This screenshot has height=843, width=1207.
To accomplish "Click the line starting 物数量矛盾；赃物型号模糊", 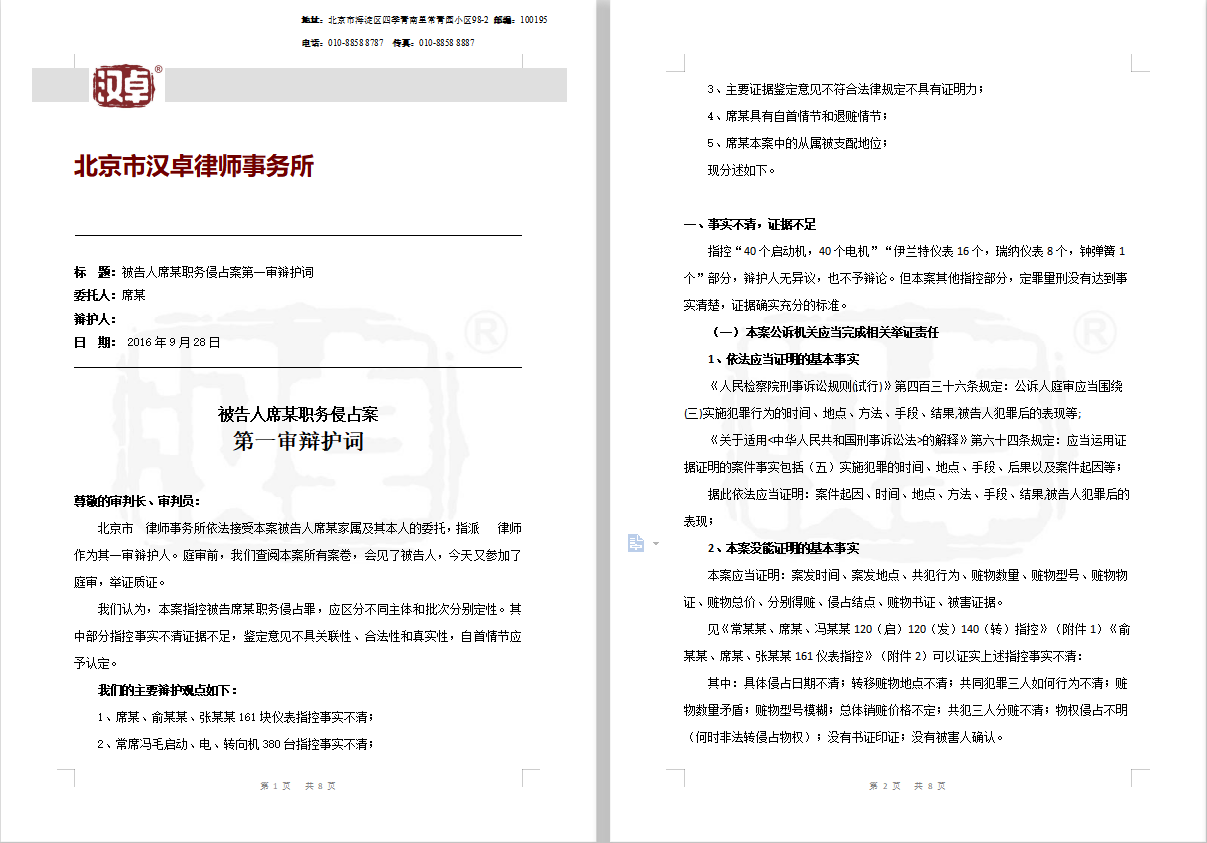I will click(906, 710).
